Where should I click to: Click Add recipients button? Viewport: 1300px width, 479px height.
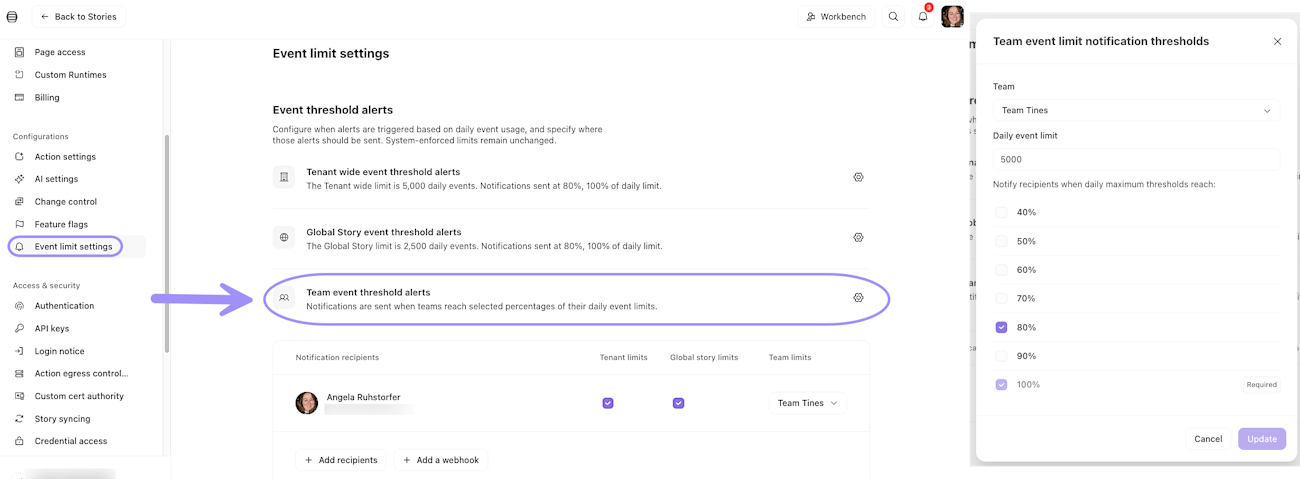pyautogui.click(x=340, y=460)
